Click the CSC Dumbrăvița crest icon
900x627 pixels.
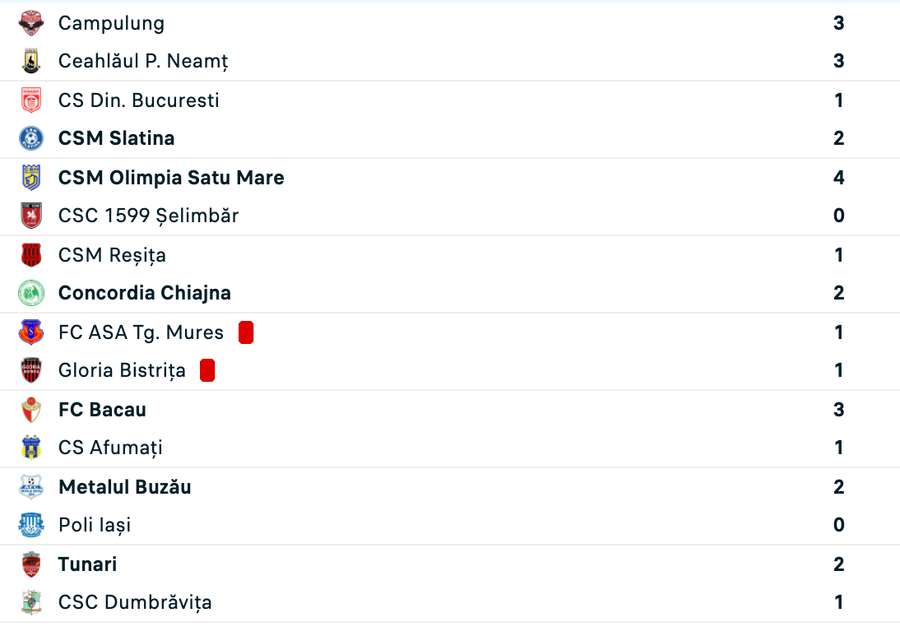click(x=30, y=602)
